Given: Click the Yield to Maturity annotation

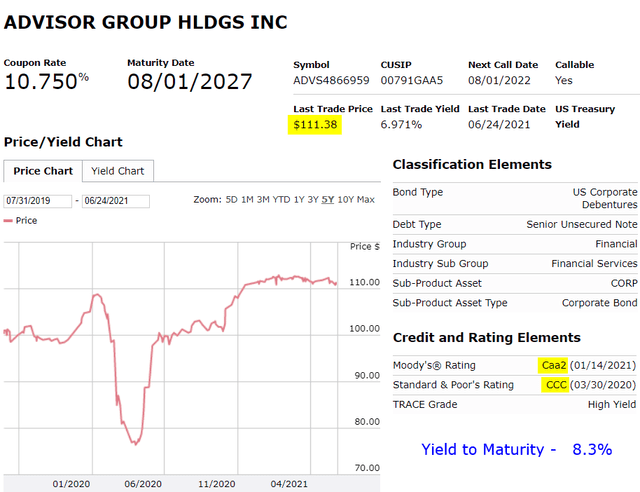Looking at the screenshot, I should click(516, 450).
